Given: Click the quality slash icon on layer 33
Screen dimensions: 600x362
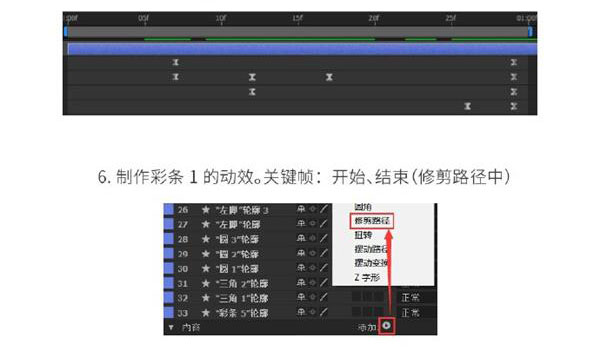Looking at the screenshot, I should (324, 312).
